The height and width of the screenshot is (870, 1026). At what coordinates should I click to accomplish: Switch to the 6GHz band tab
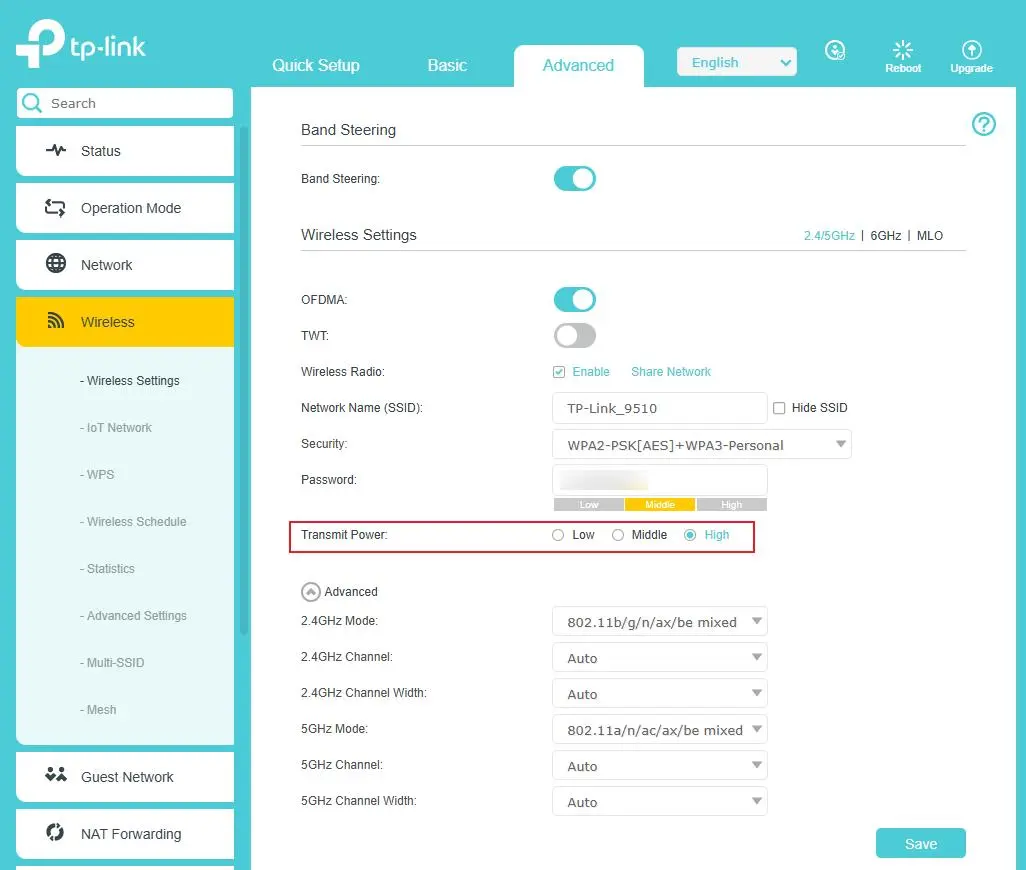click(885, 235)
